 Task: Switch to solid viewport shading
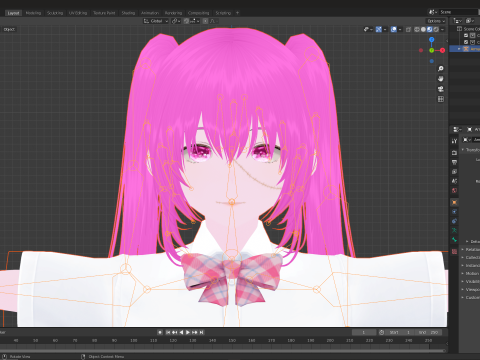click(x=423, y=29)
